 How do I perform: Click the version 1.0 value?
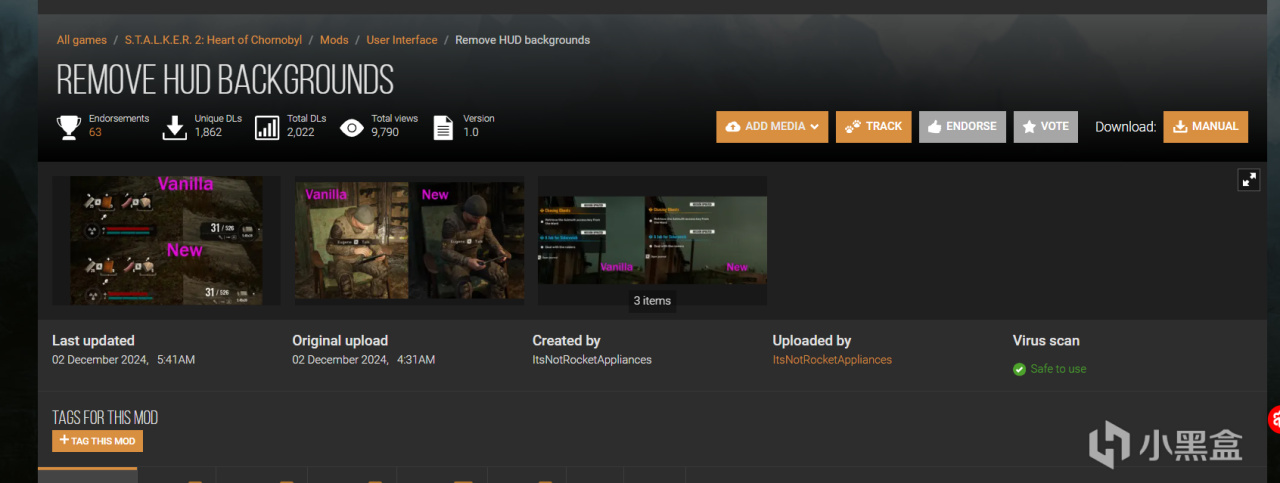coord(471,132)
